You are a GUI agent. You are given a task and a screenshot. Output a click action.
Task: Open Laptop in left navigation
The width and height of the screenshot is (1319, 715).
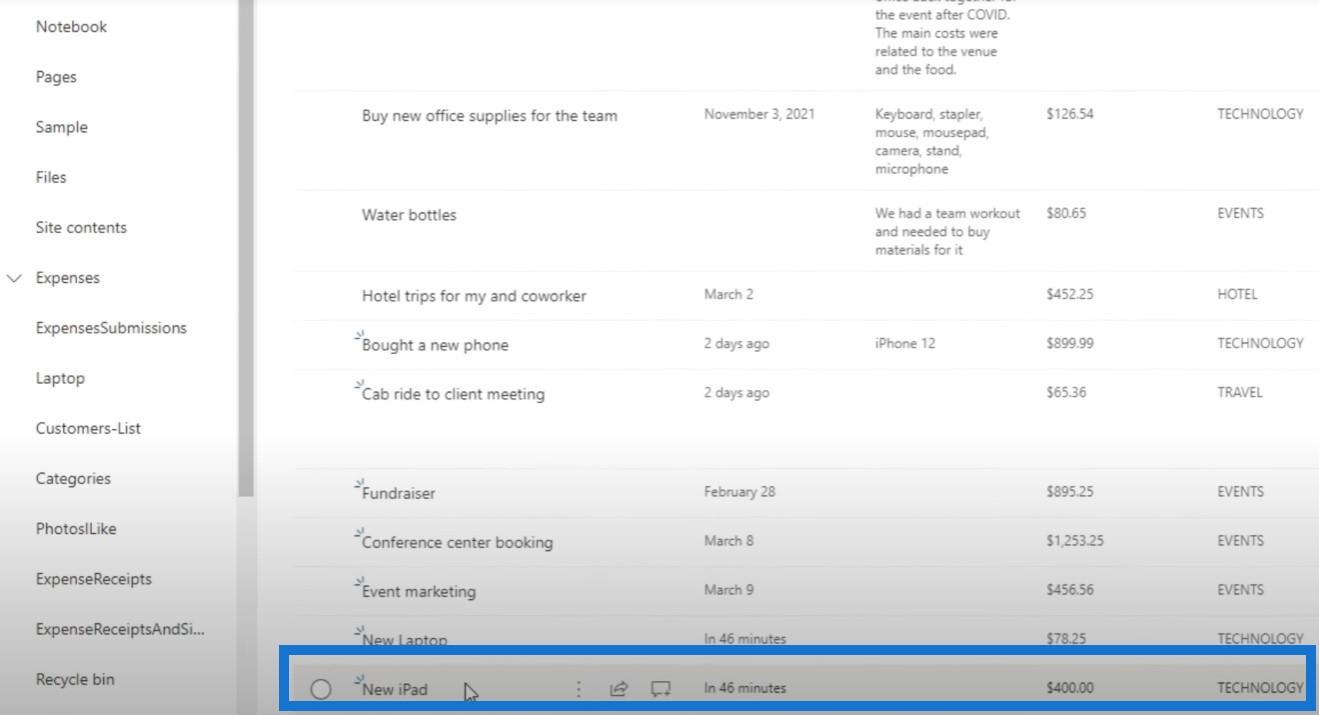[60, 378]
